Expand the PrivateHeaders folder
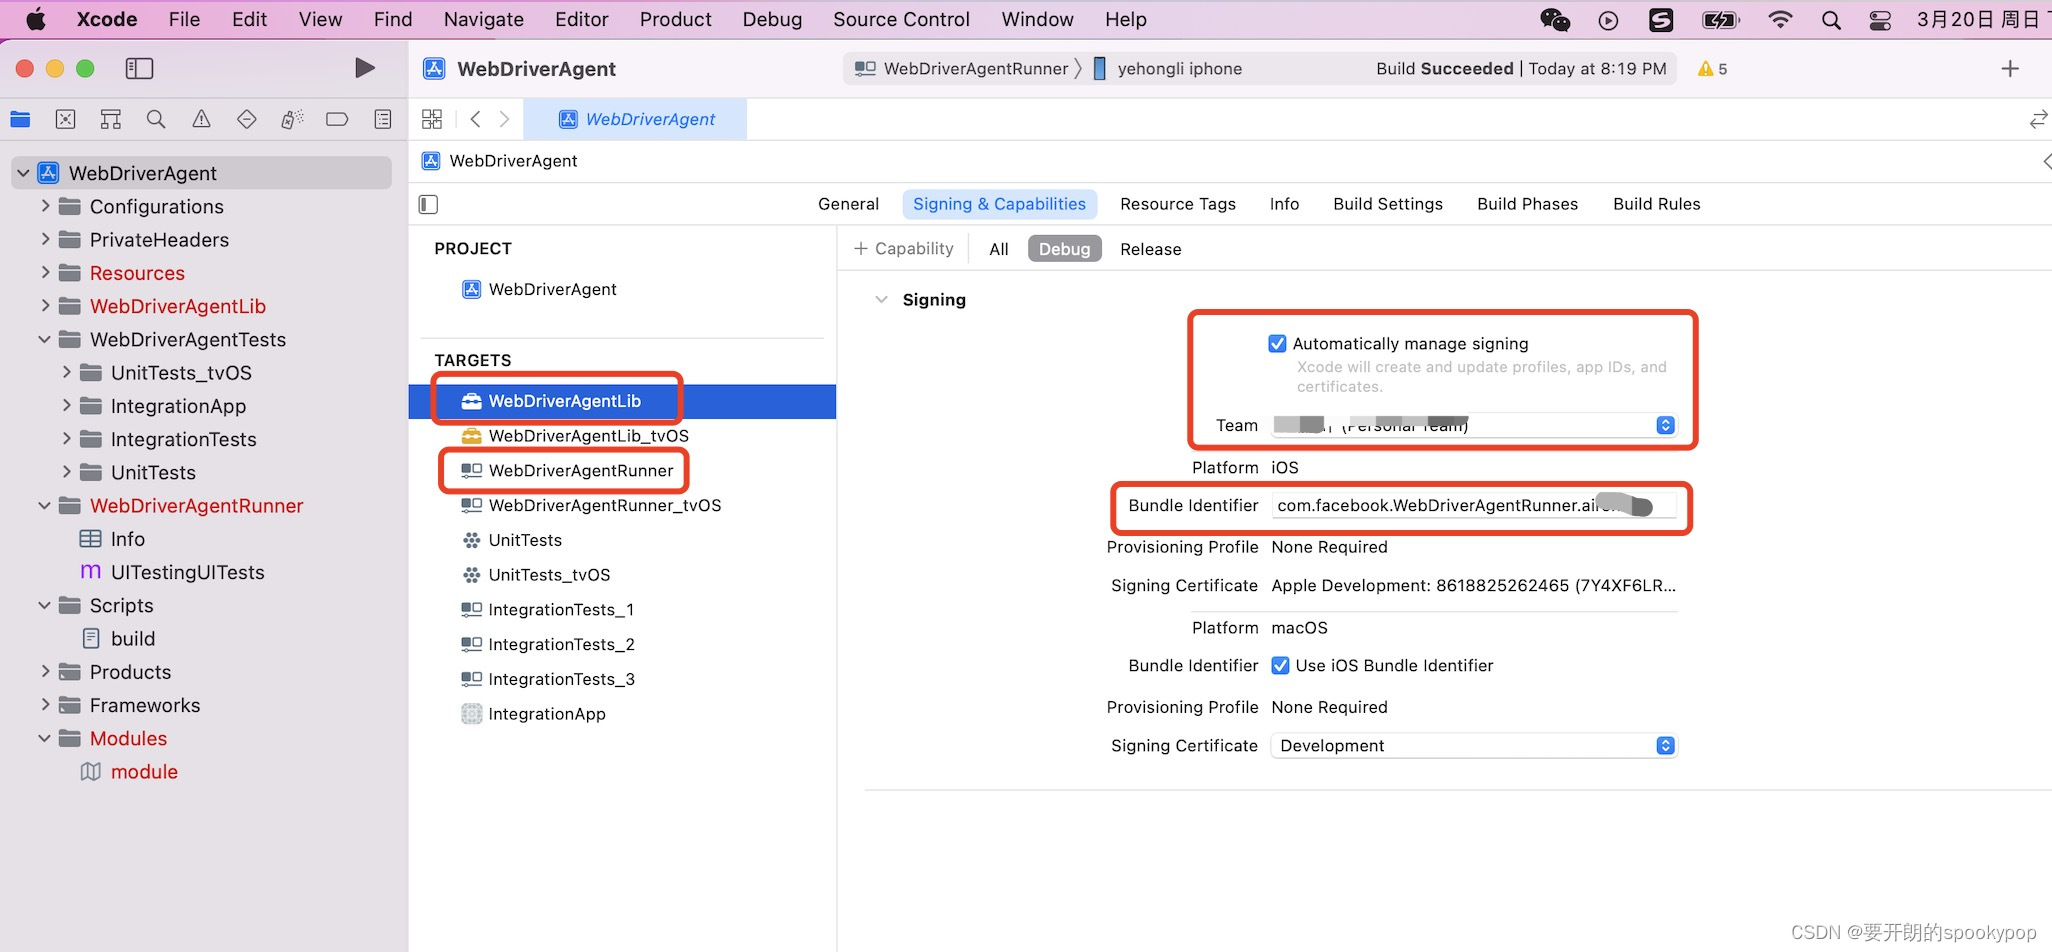The image size is (2052, 952). point(44,239)
